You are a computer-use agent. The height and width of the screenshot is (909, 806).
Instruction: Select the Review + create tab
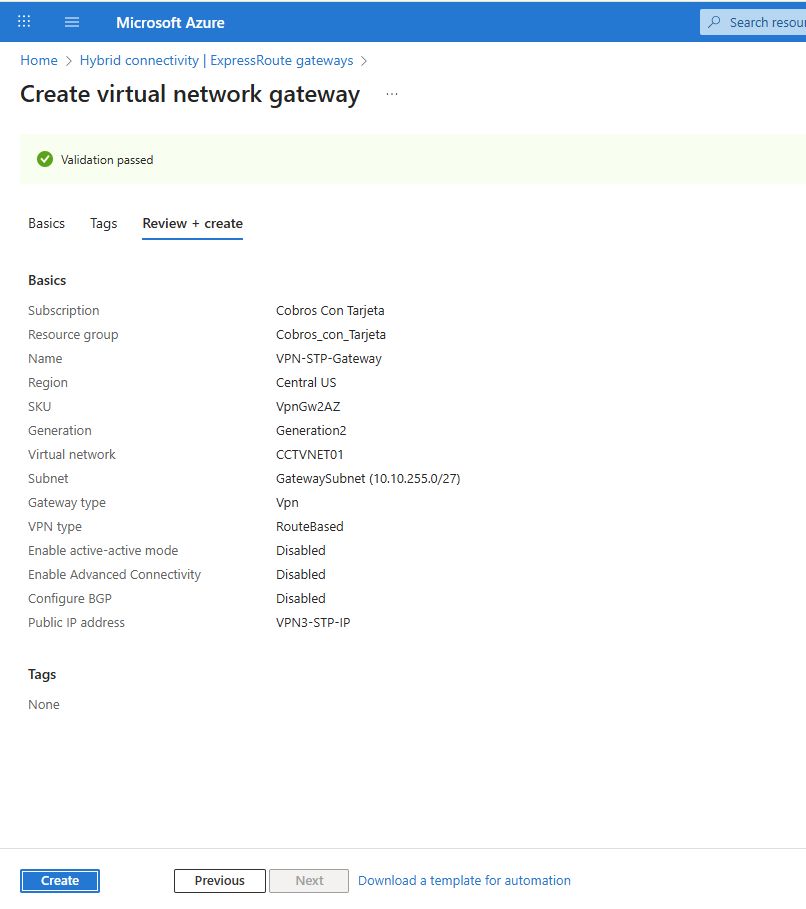(x=193, y=223)
